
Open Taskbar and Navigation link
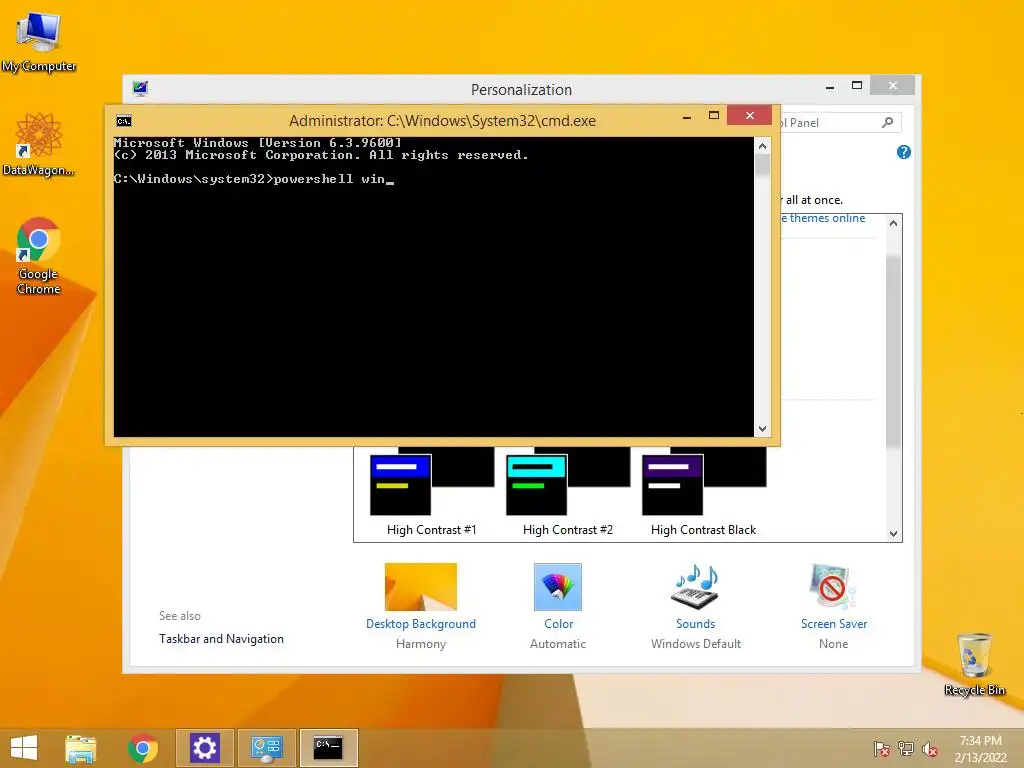pos(221,639)
